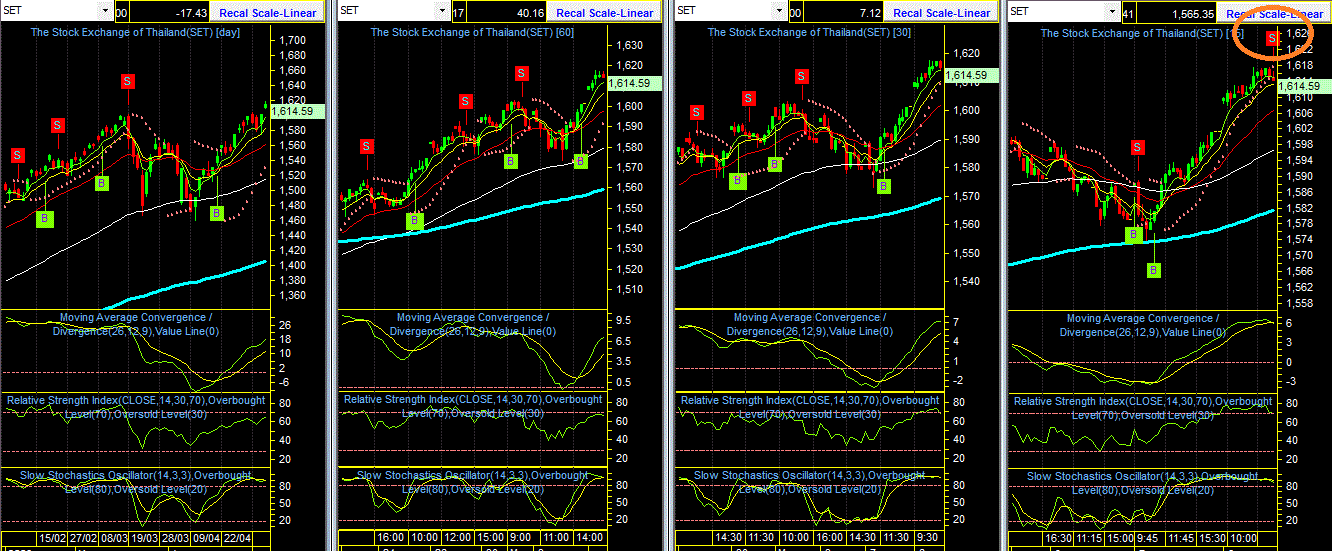Image resolution: width=1332 pixels, height=551 pixels.
Task: Open the SET symbol dropdown in the [60] chart
Action: (x=443, y=11)
